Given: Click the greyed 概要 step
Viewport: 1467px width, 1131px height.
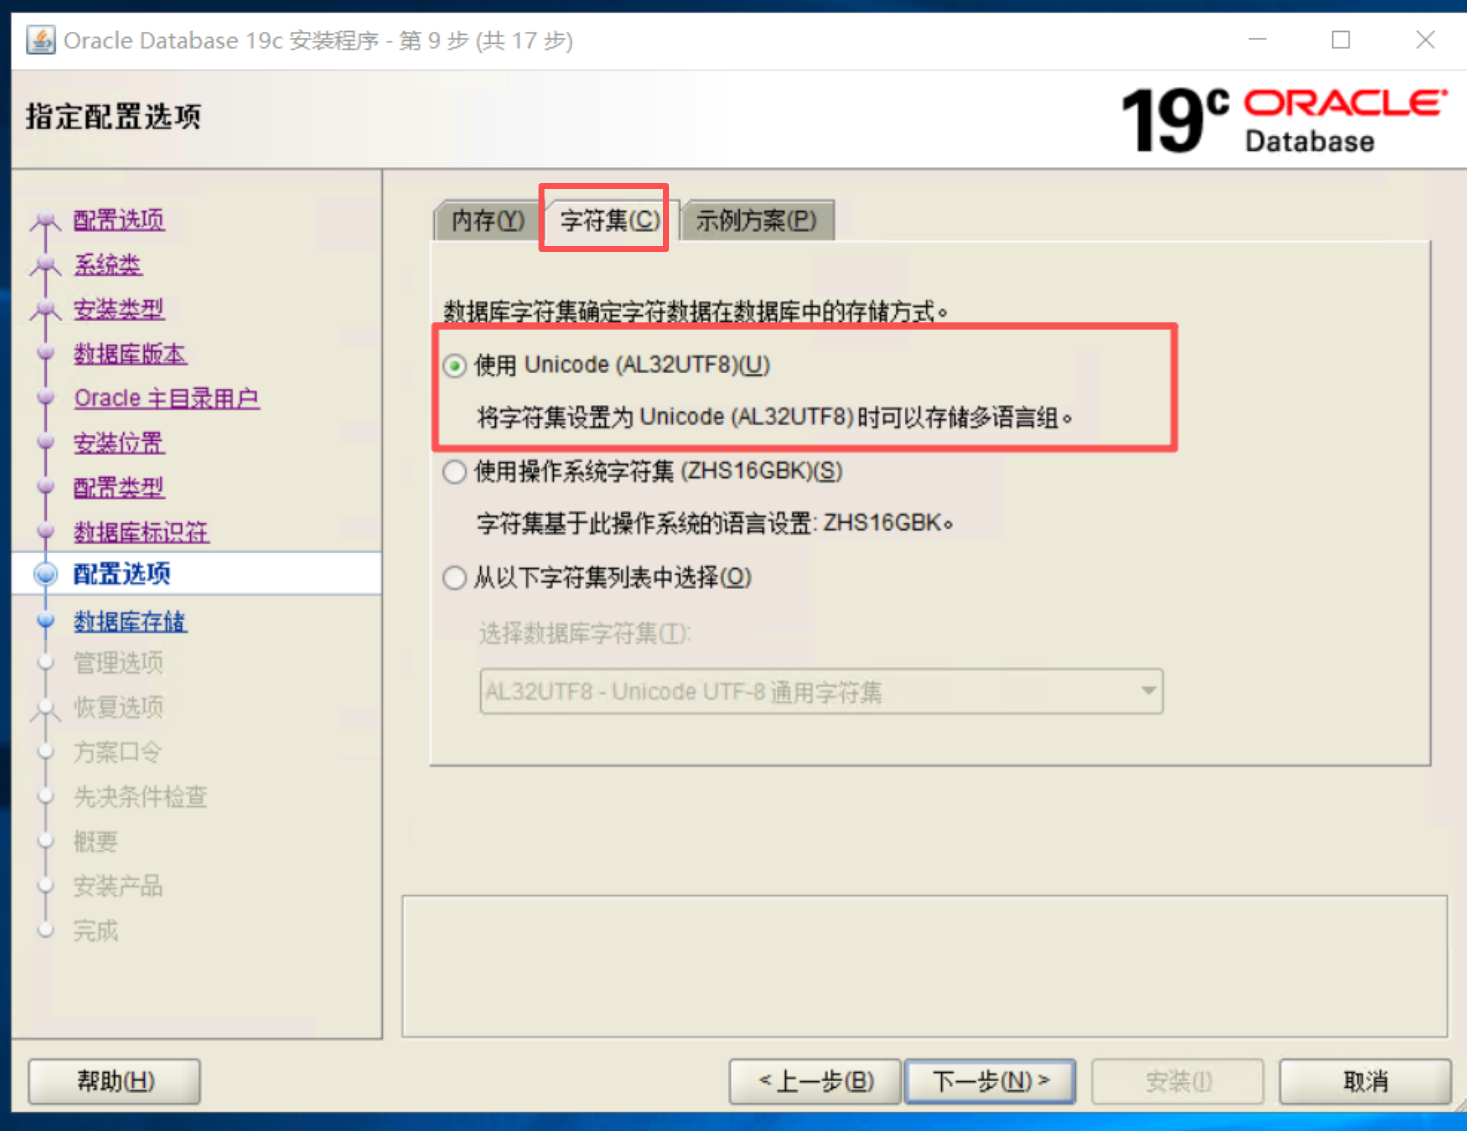Looking at the screenshot, I should coord(96,842).
